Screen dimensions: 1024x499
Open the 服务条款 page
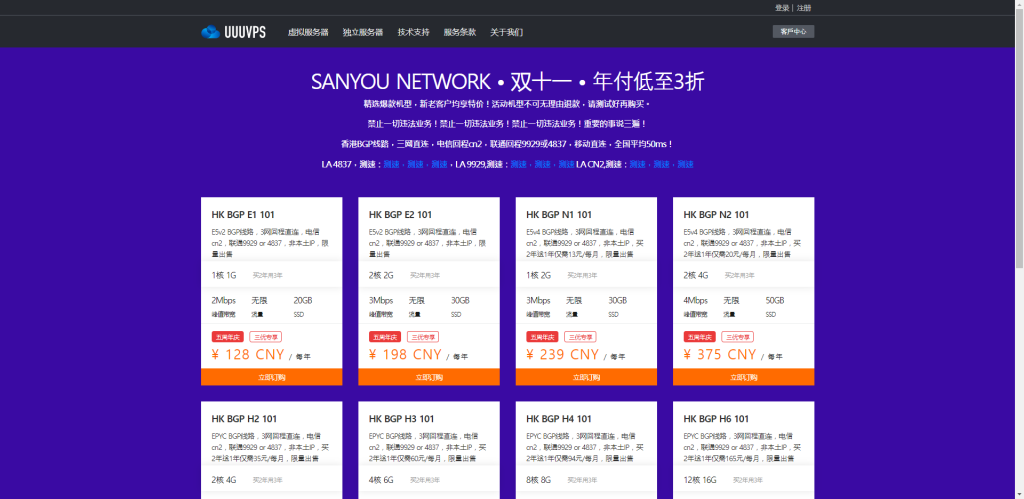pyautogui.click(x=460, y=32)
